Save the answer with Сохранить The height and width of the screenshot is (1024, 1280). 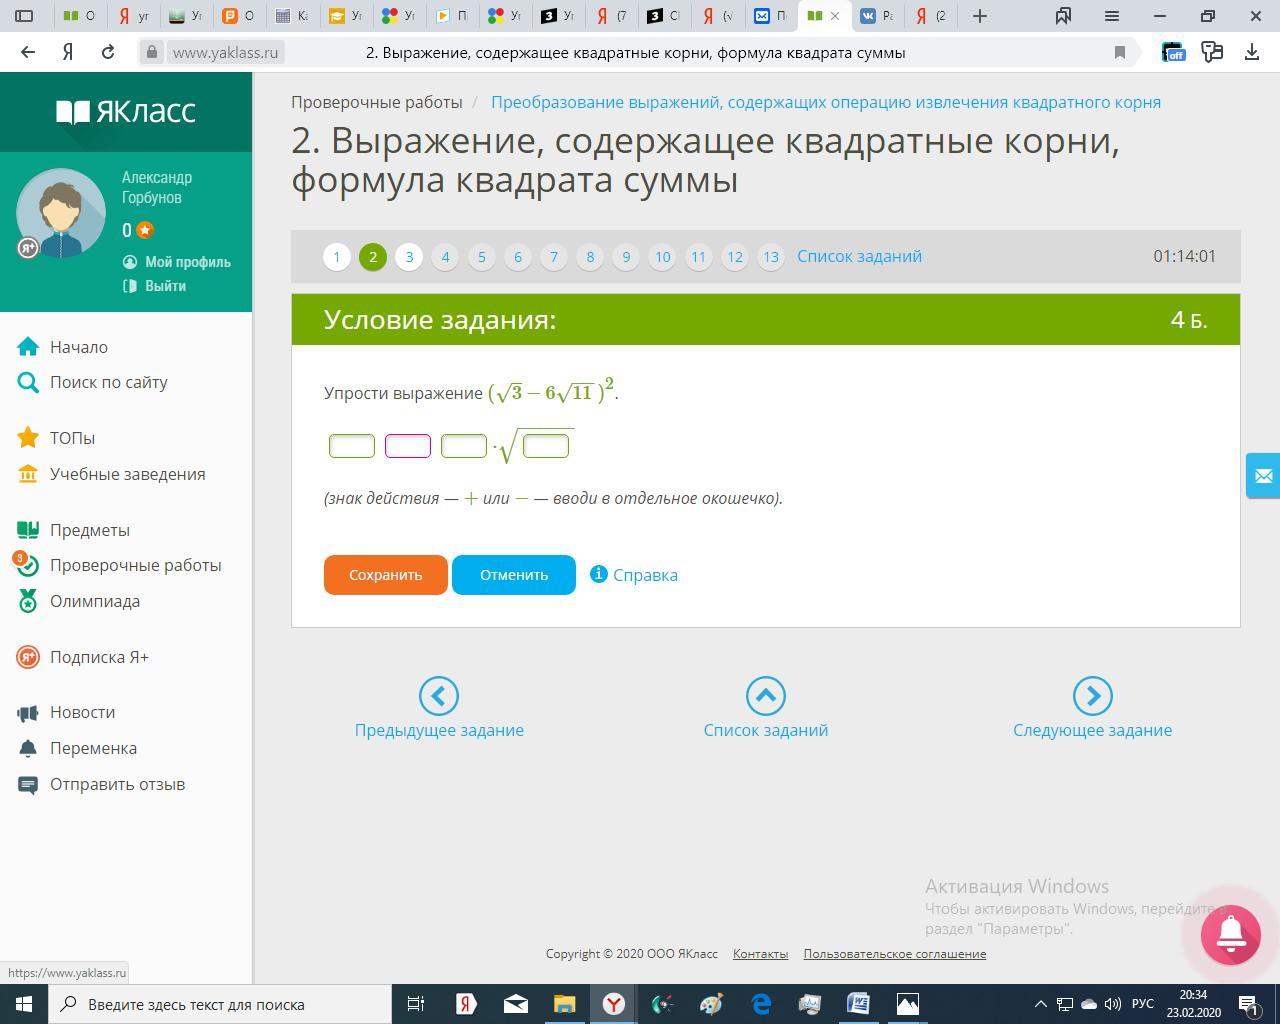386,575
